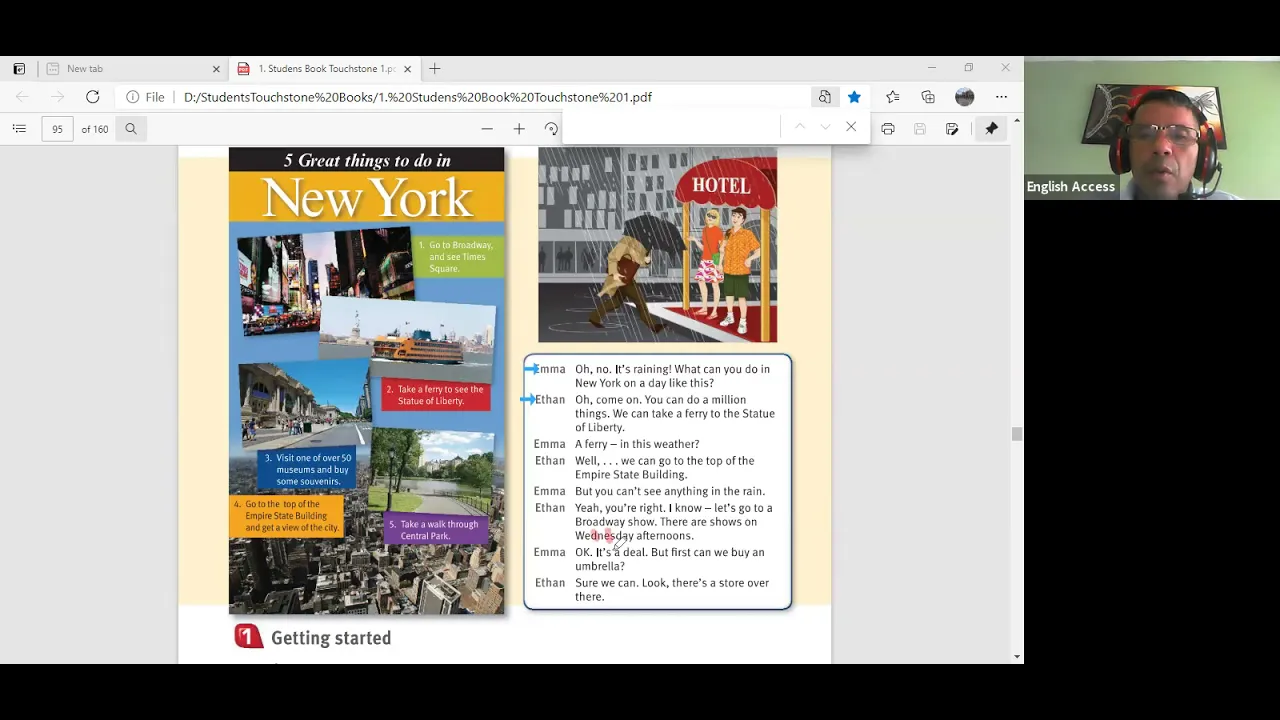Image resolution: width=1280 pixels, height=720 pixels.
Task: View site information File icon
Action: [x=146, y=97]
